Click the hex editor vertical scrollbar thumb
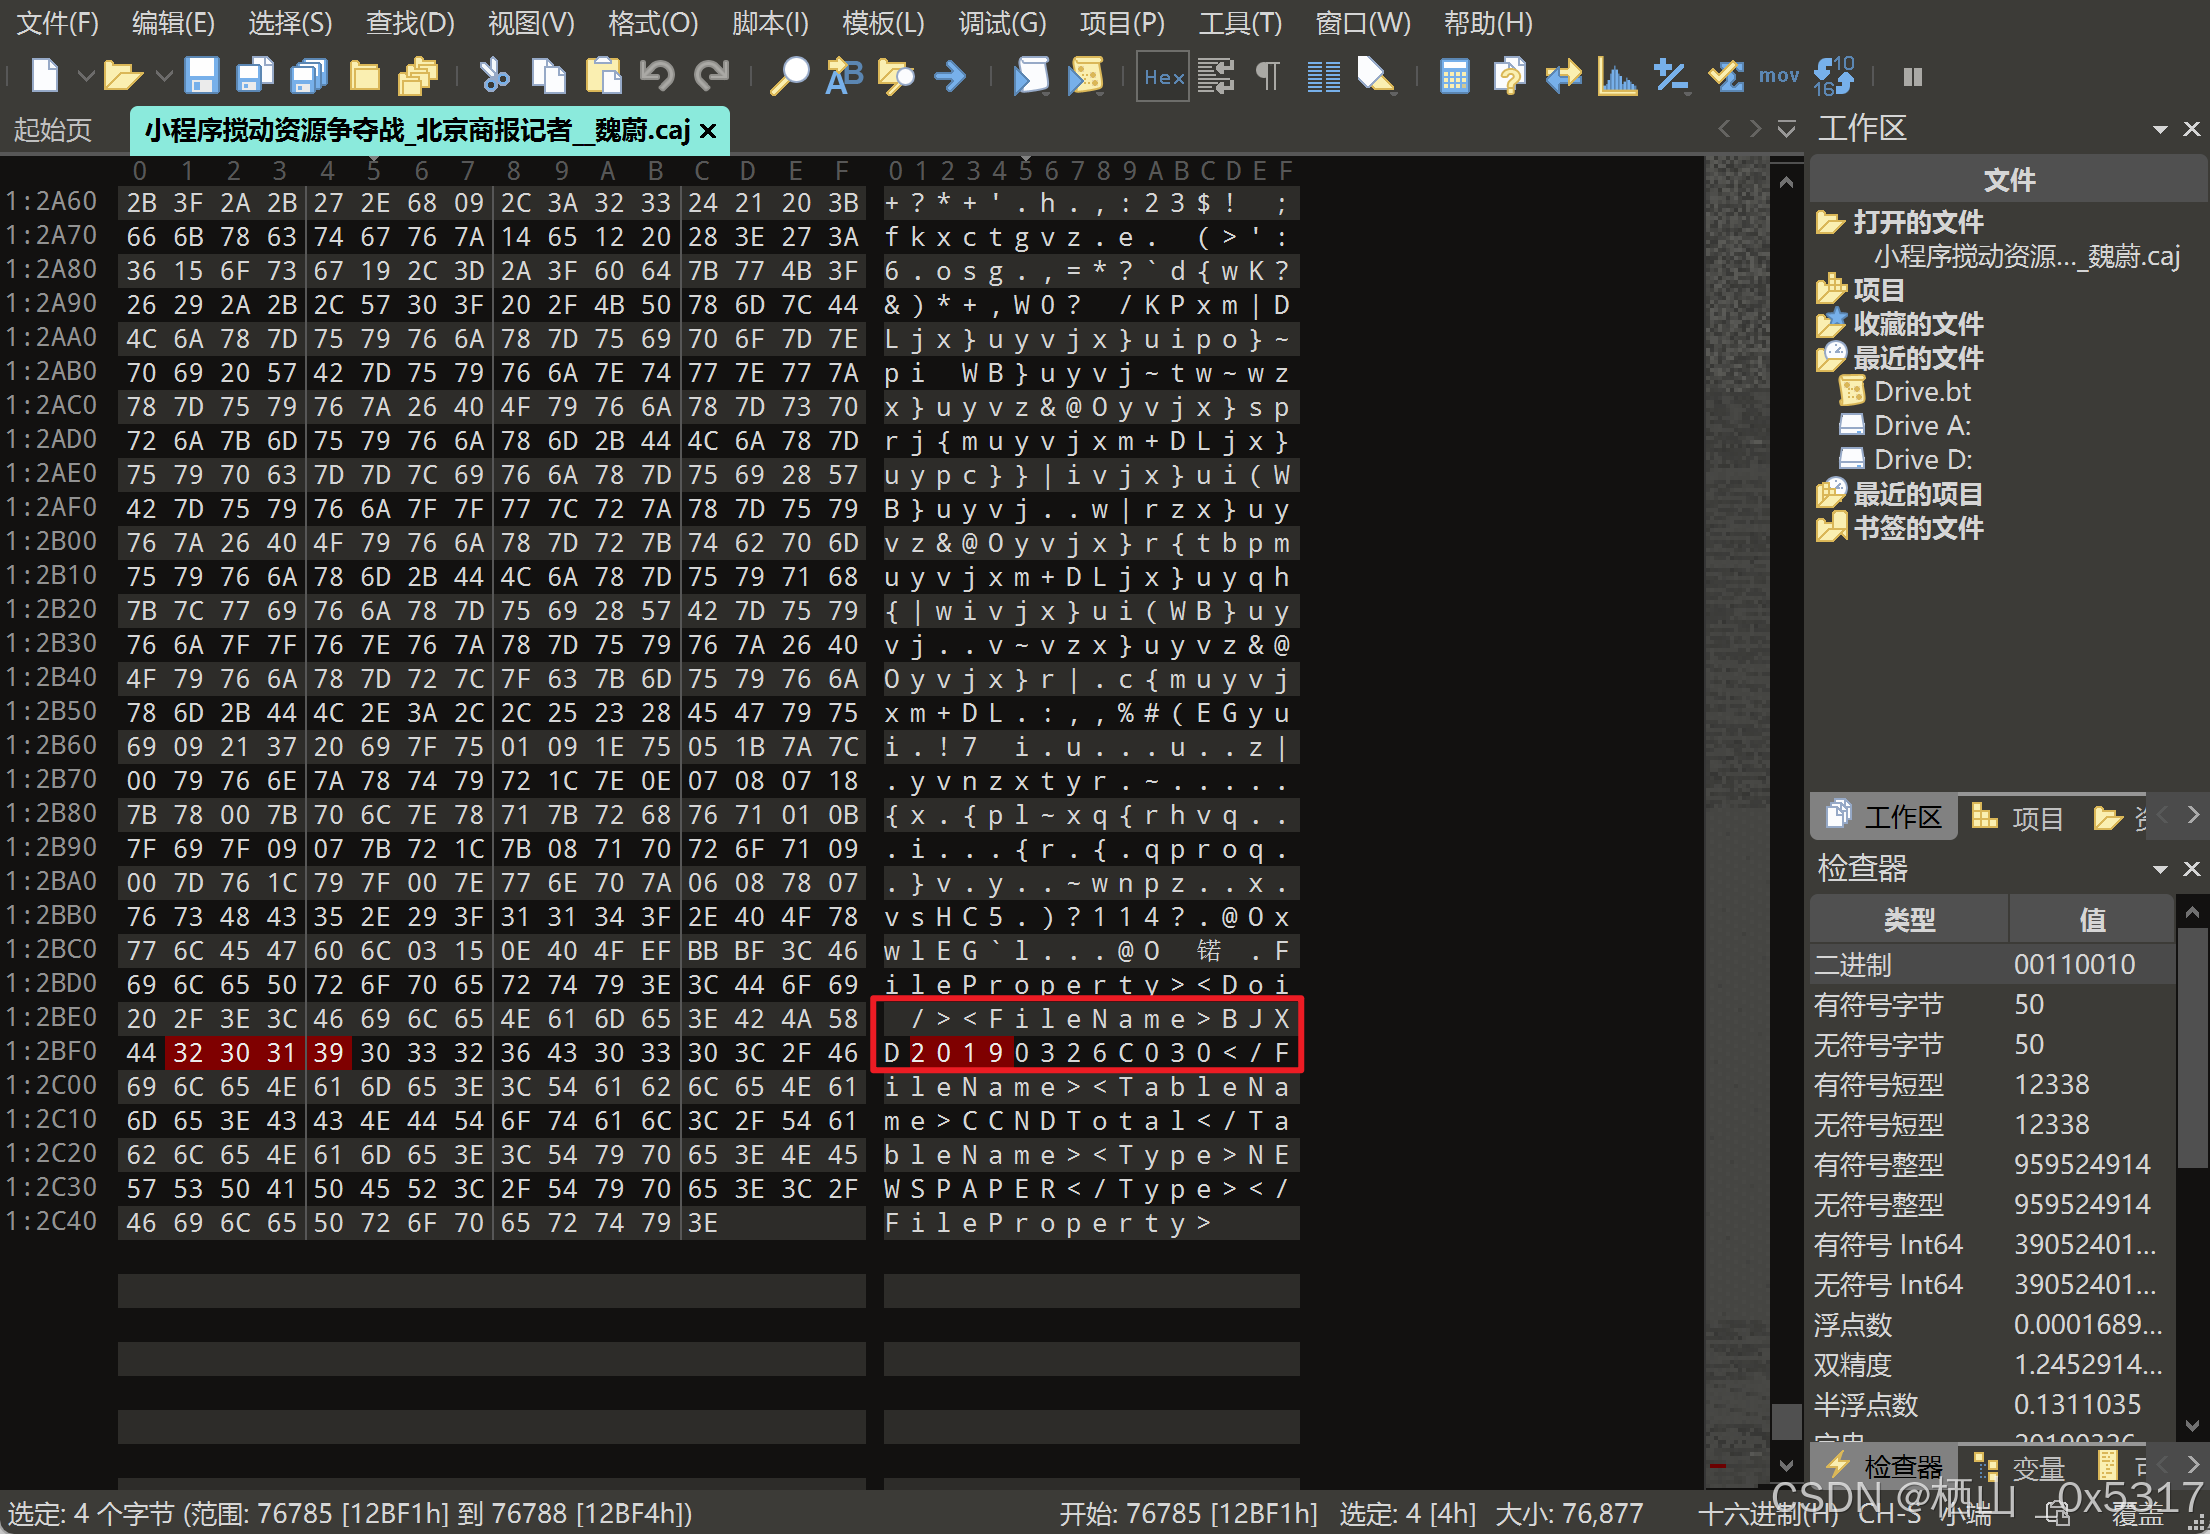The width and height of the screenshot is (2210, 1534). [1786, 1420]
